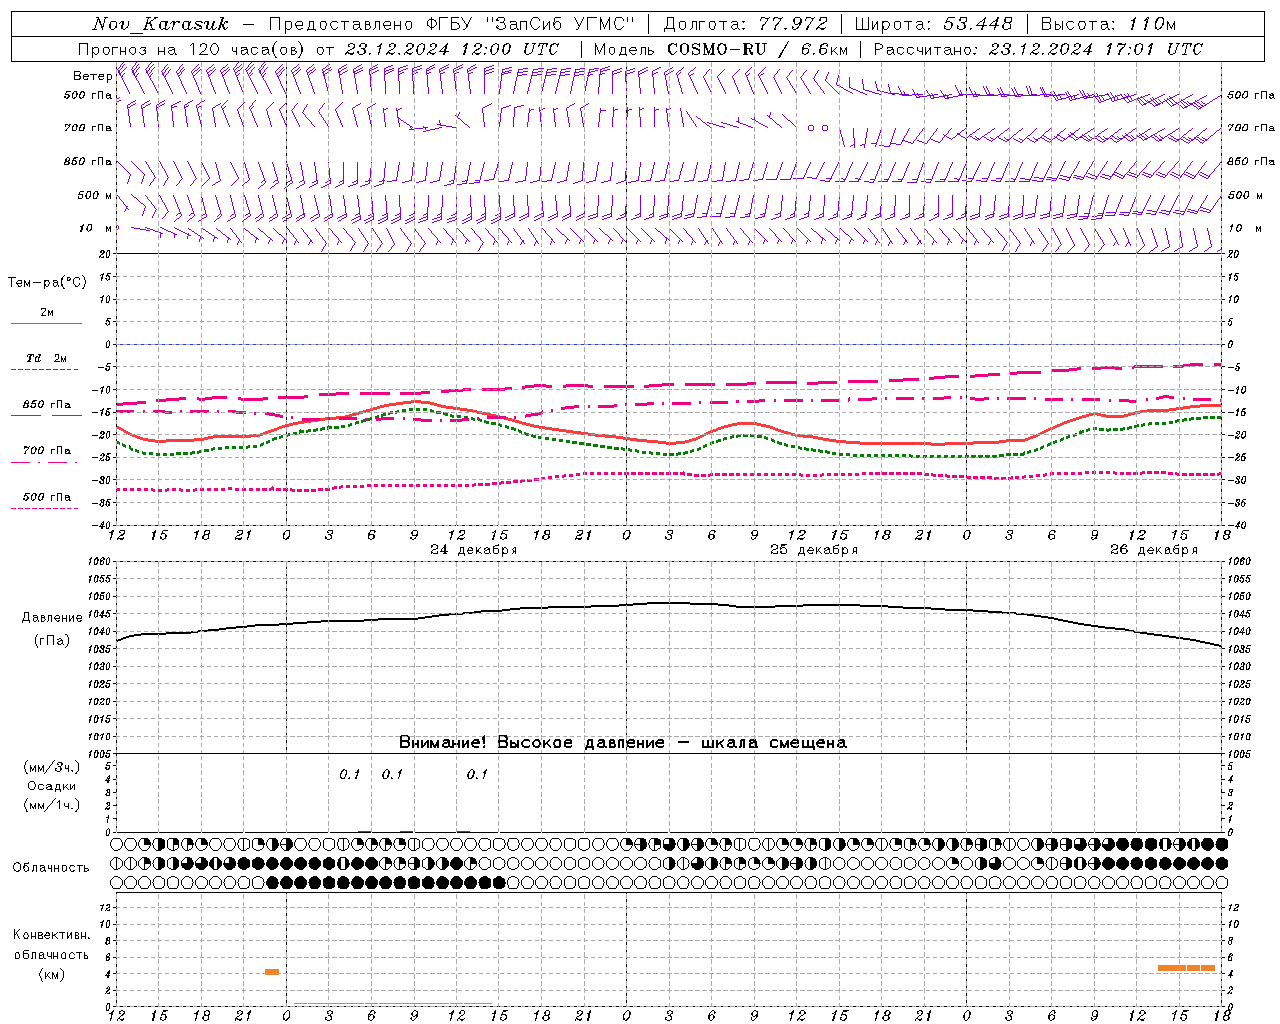Screen dimensions: 1280x1024
Task: Click the right 500 м wind level label
Action: click(x=1245, y=195)
